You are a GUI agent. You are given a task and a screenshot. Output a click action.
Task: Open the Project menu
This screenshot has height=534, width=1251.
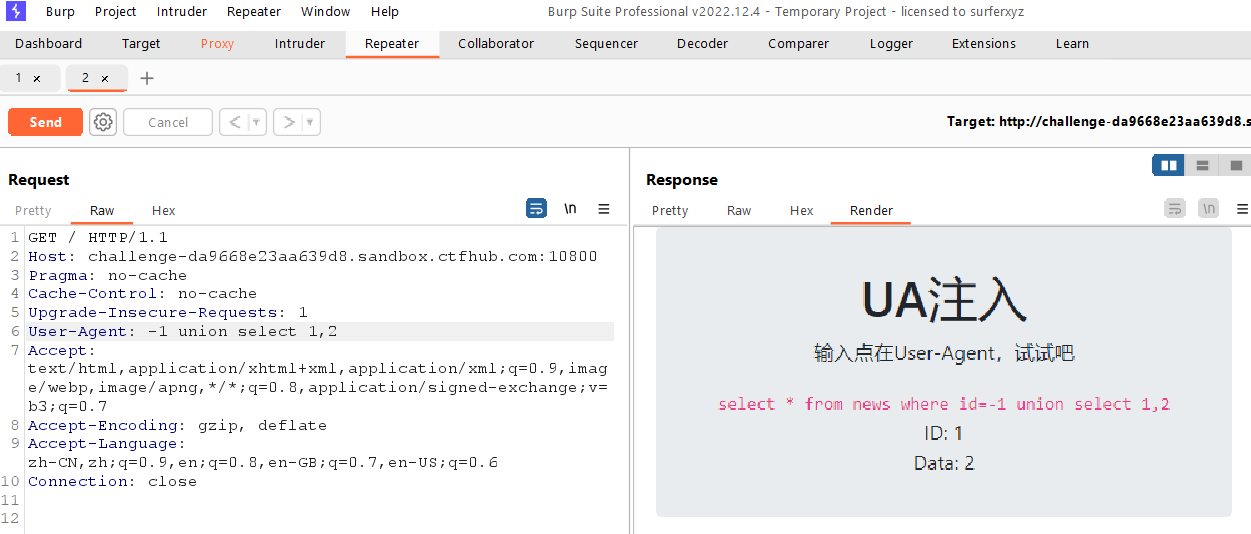[x=116, y=12]
